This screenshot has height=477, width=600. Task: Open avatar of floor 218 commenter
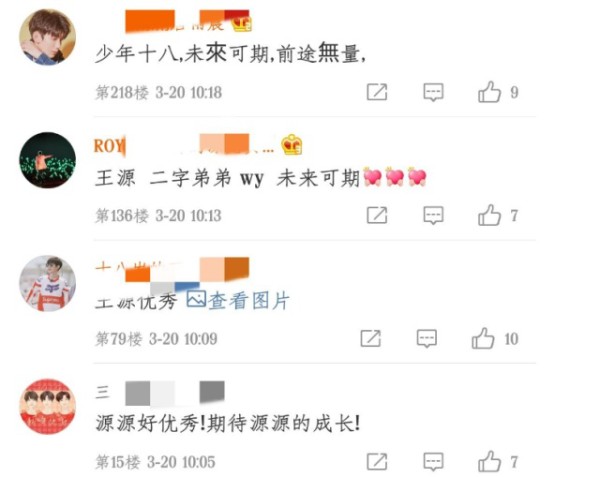coord(47,37)
